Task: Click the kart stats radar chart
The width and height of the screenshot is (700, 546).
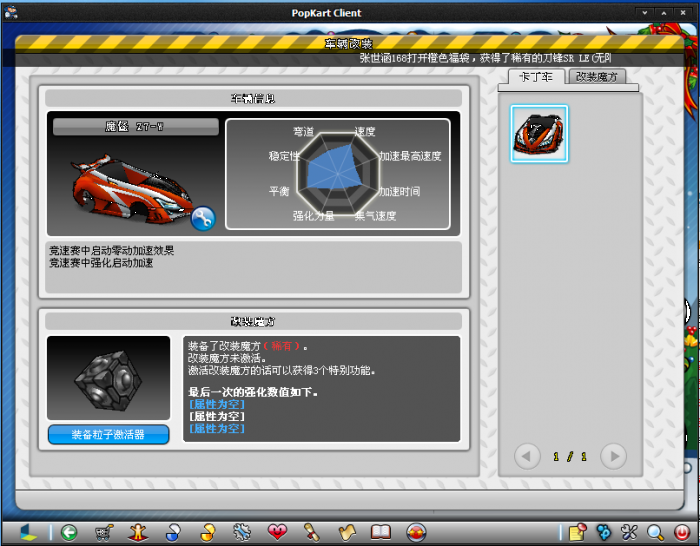Action: (x=338, y=174)
